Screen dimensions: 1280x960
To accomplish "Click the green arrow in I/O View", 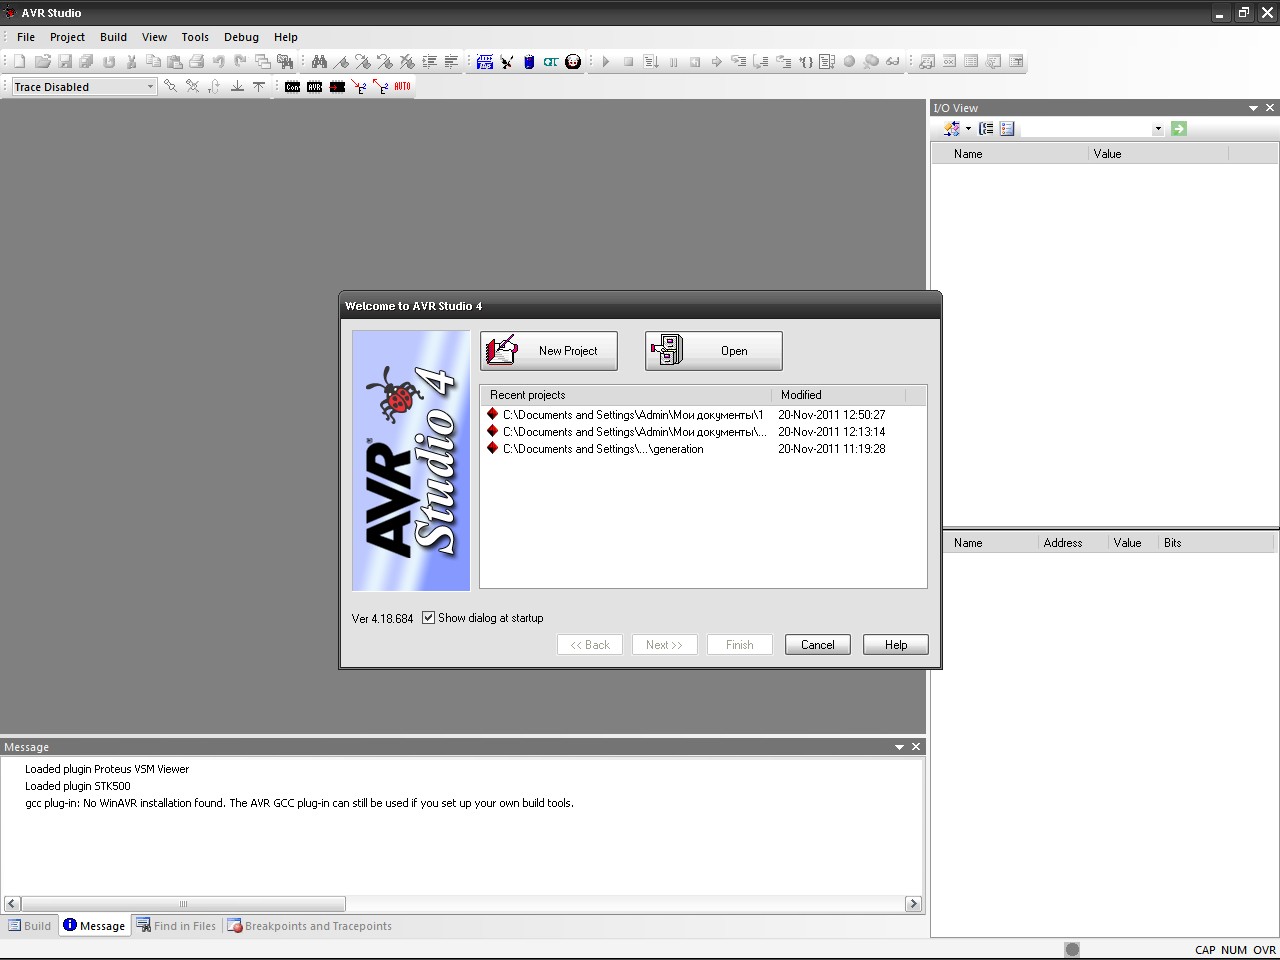I will coord(1179,129).
